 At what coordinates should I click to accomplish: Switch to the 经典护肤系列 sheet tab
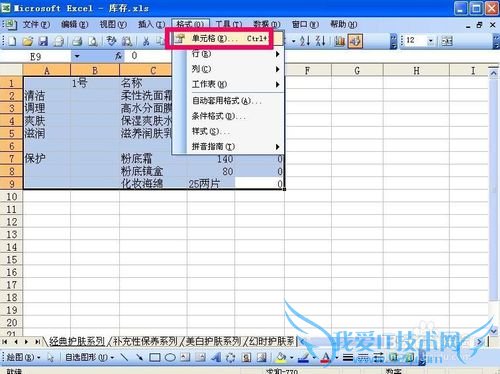click(77, 341)
